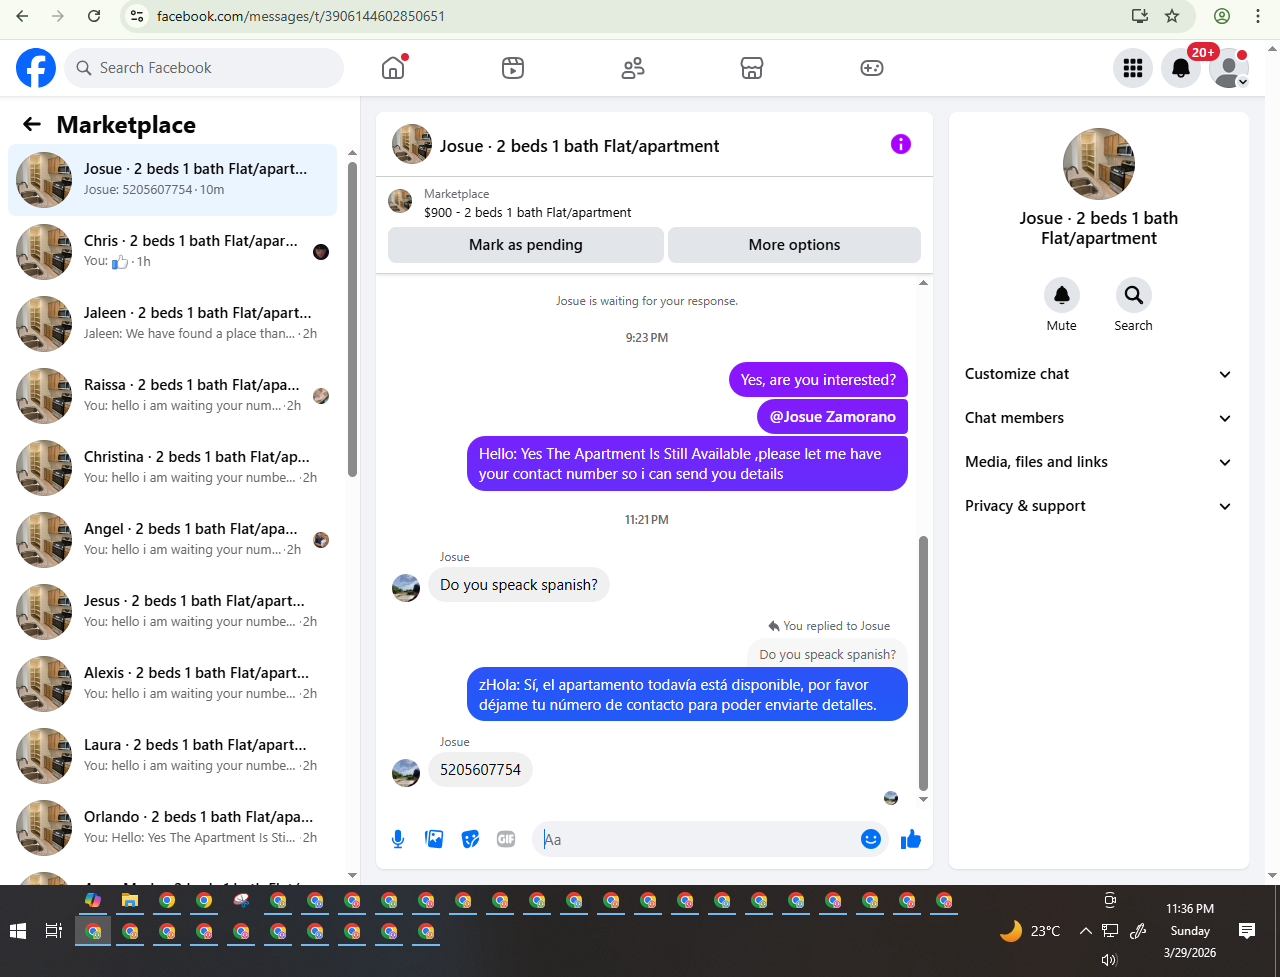Open Jesus conversation in list
Screen dimensions: 1280x977
click(173, 611)
